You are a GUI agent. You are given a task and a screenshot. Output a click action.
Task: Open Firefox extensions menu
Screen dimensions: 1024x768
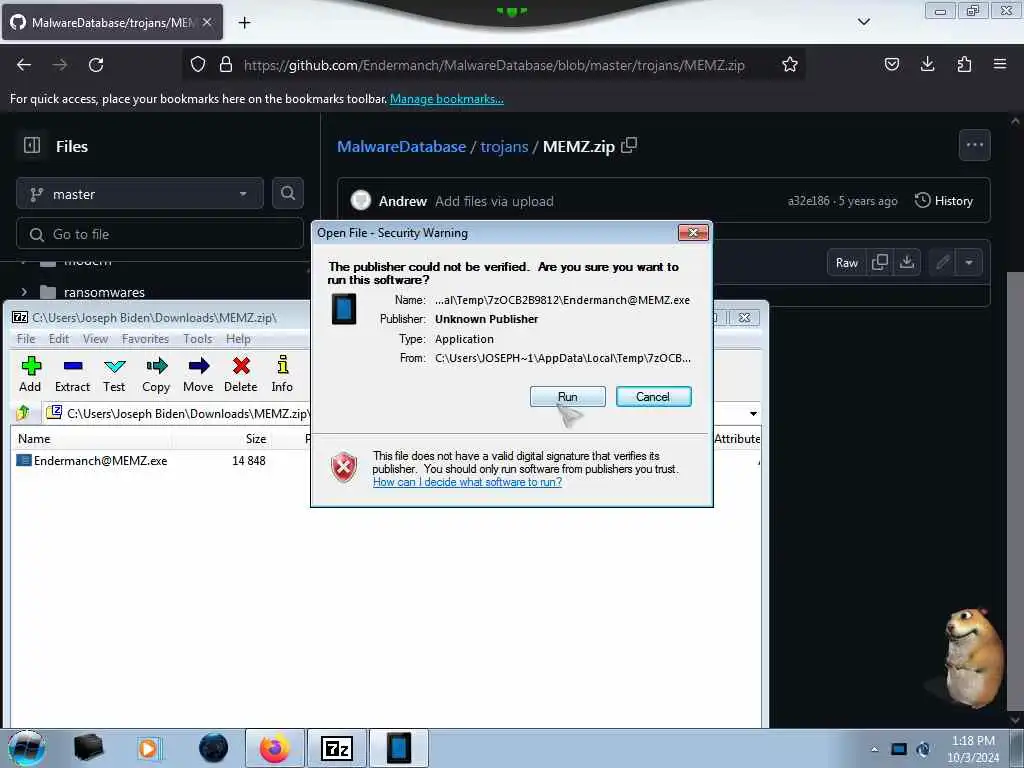[x=964, y=64]
